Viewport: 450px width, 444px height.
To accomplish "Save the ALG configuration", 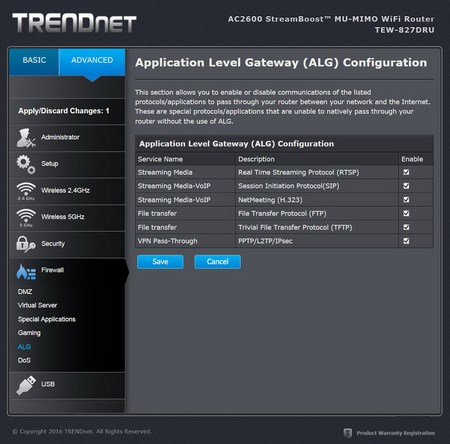I will click(160, 262).
